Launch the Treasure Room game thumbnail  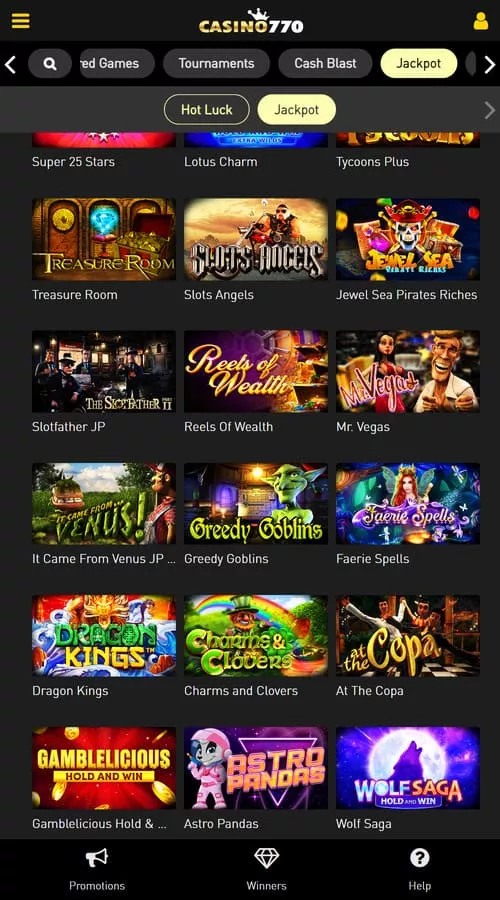[x=104, y=239]
